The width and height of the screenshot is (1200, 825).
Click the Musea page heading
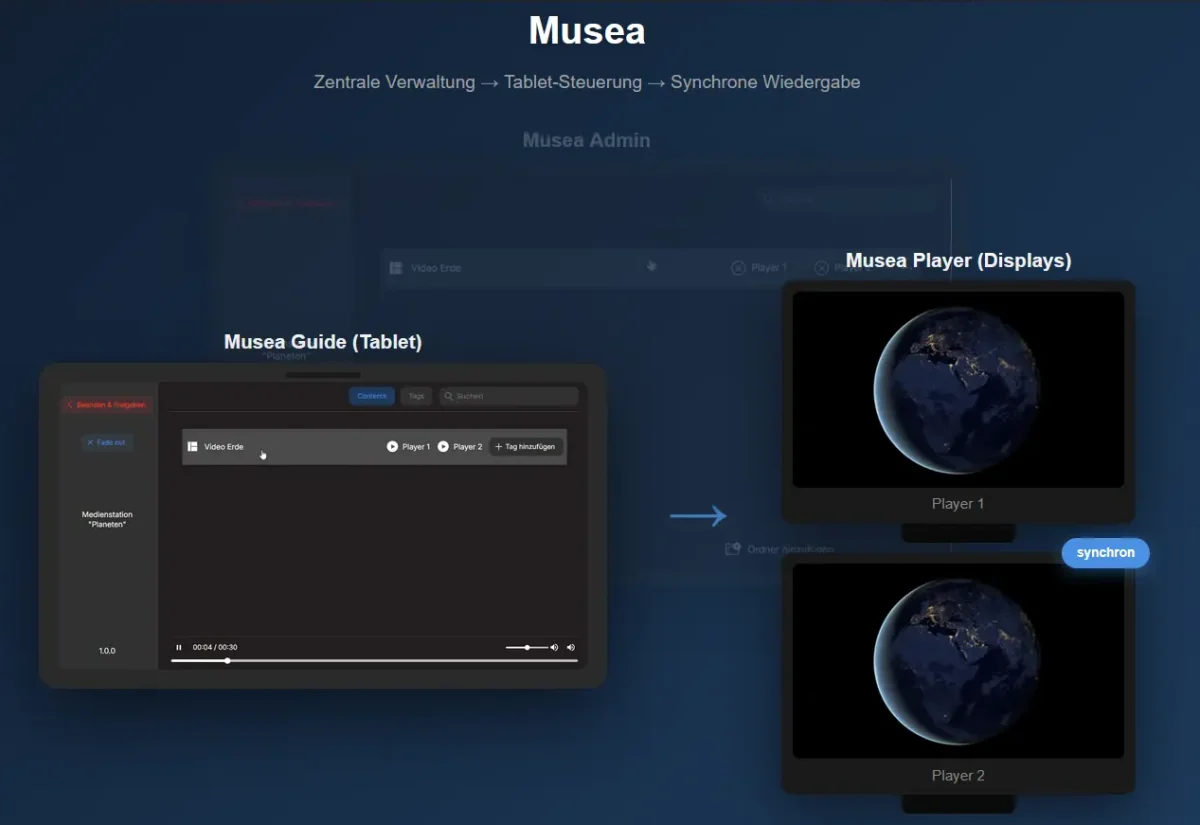(587, 31)
